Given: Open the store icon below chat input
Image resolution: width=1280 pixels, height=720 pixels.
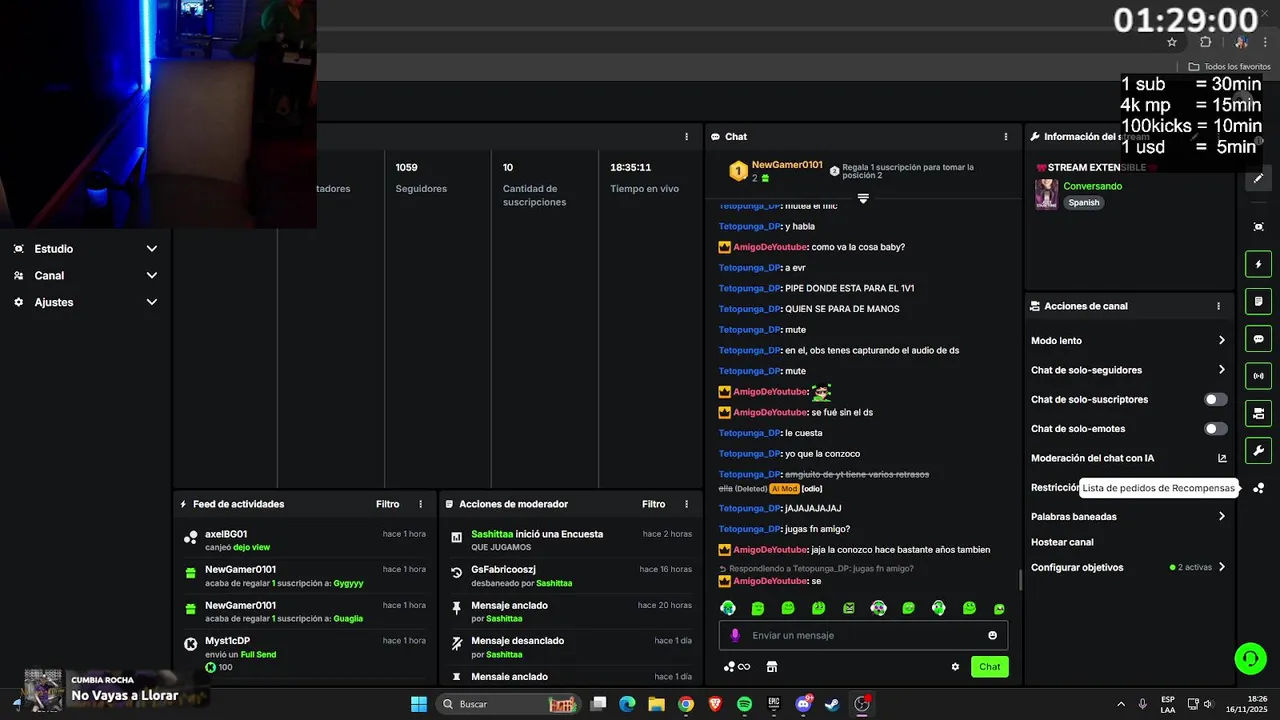Looking at the screenshot, I should (771, 667).
